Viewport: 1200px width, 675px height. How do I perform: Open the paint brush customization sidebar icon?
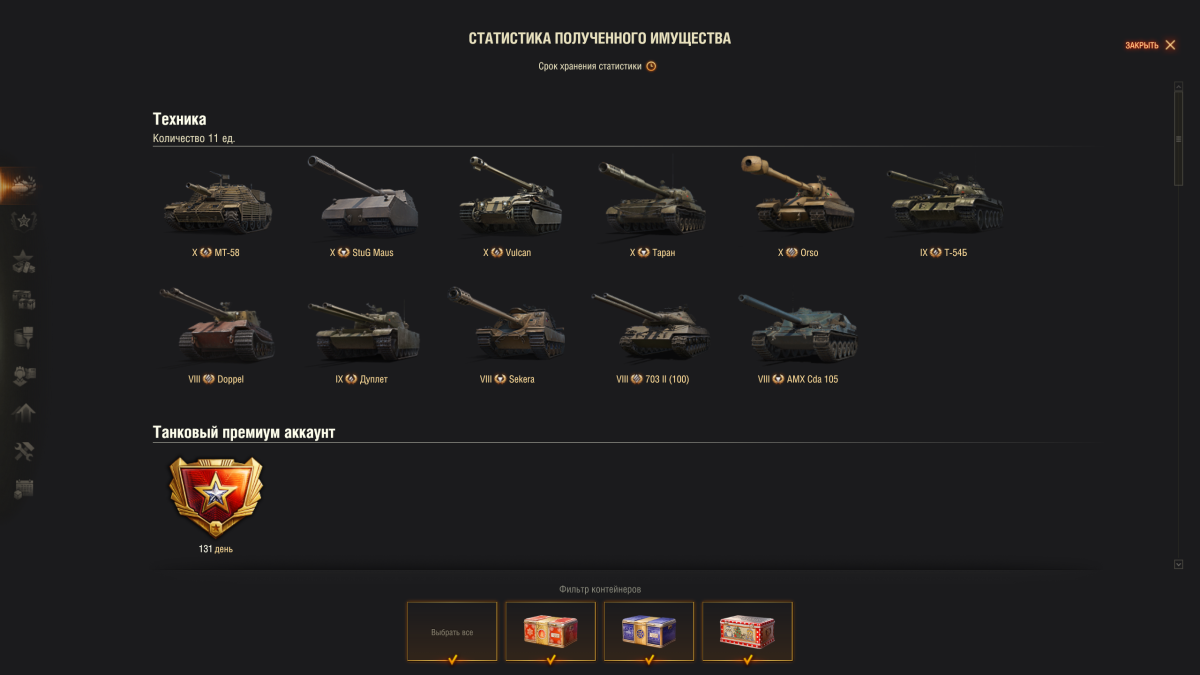(x=23, y=337)
